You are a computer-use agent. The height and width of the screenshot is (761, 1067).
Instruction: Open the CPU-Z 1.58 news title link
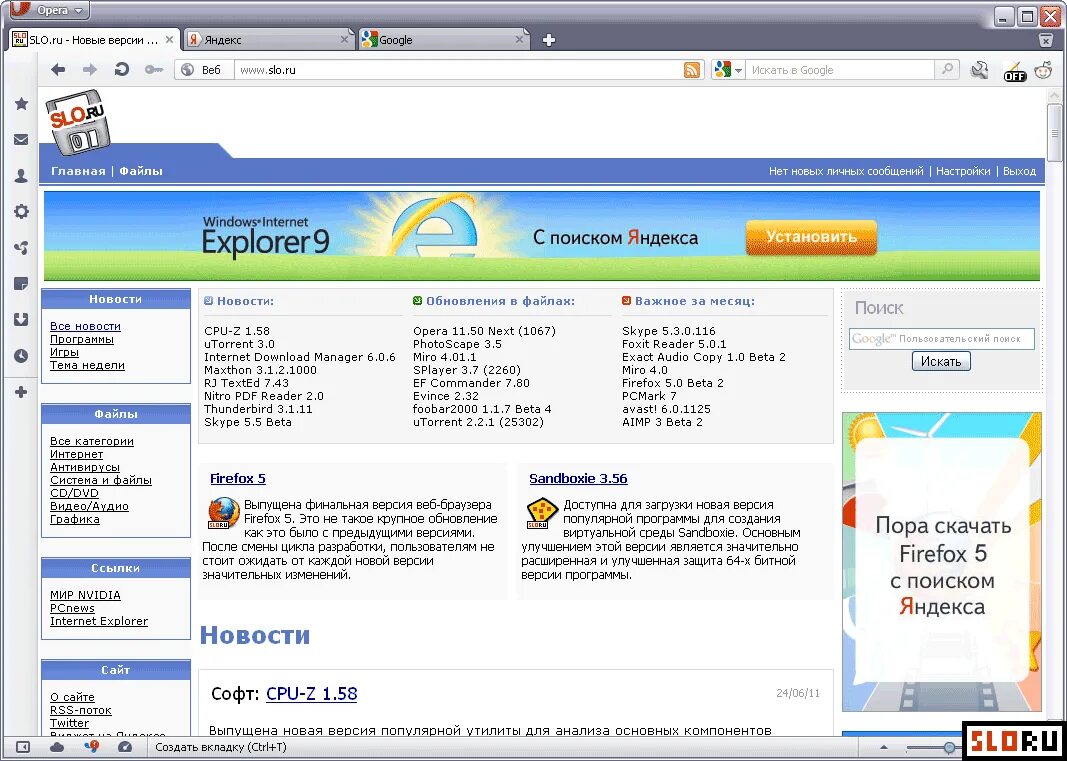coord(312,694)
